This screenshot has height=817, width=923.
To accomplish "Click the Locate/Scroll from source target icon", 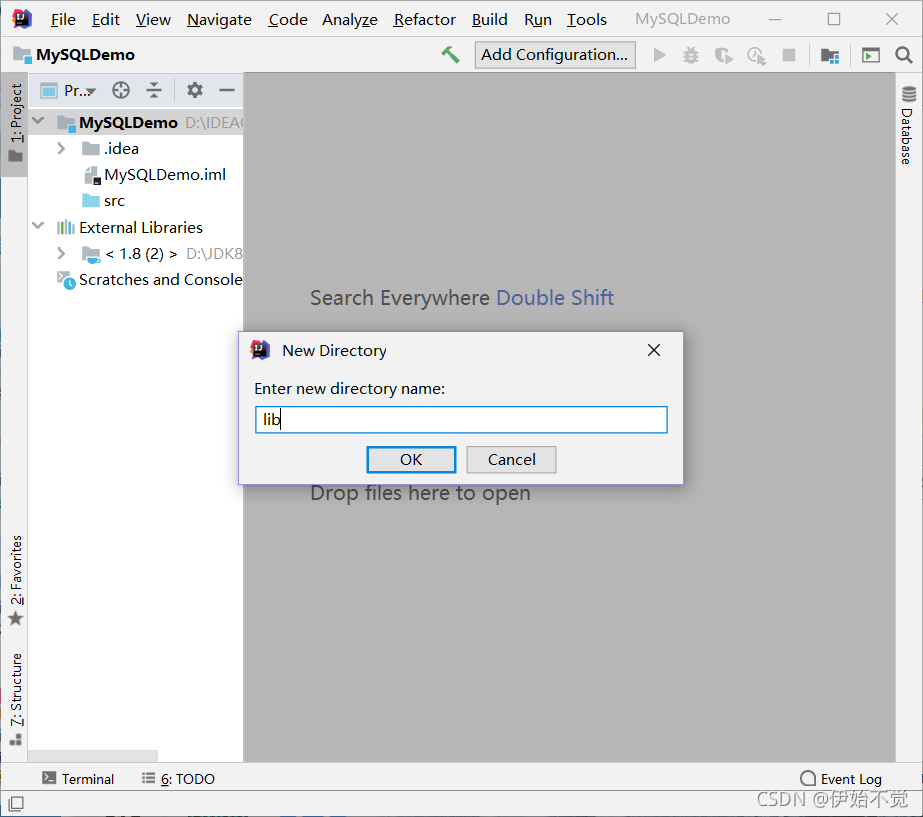I will coord(121,90).
